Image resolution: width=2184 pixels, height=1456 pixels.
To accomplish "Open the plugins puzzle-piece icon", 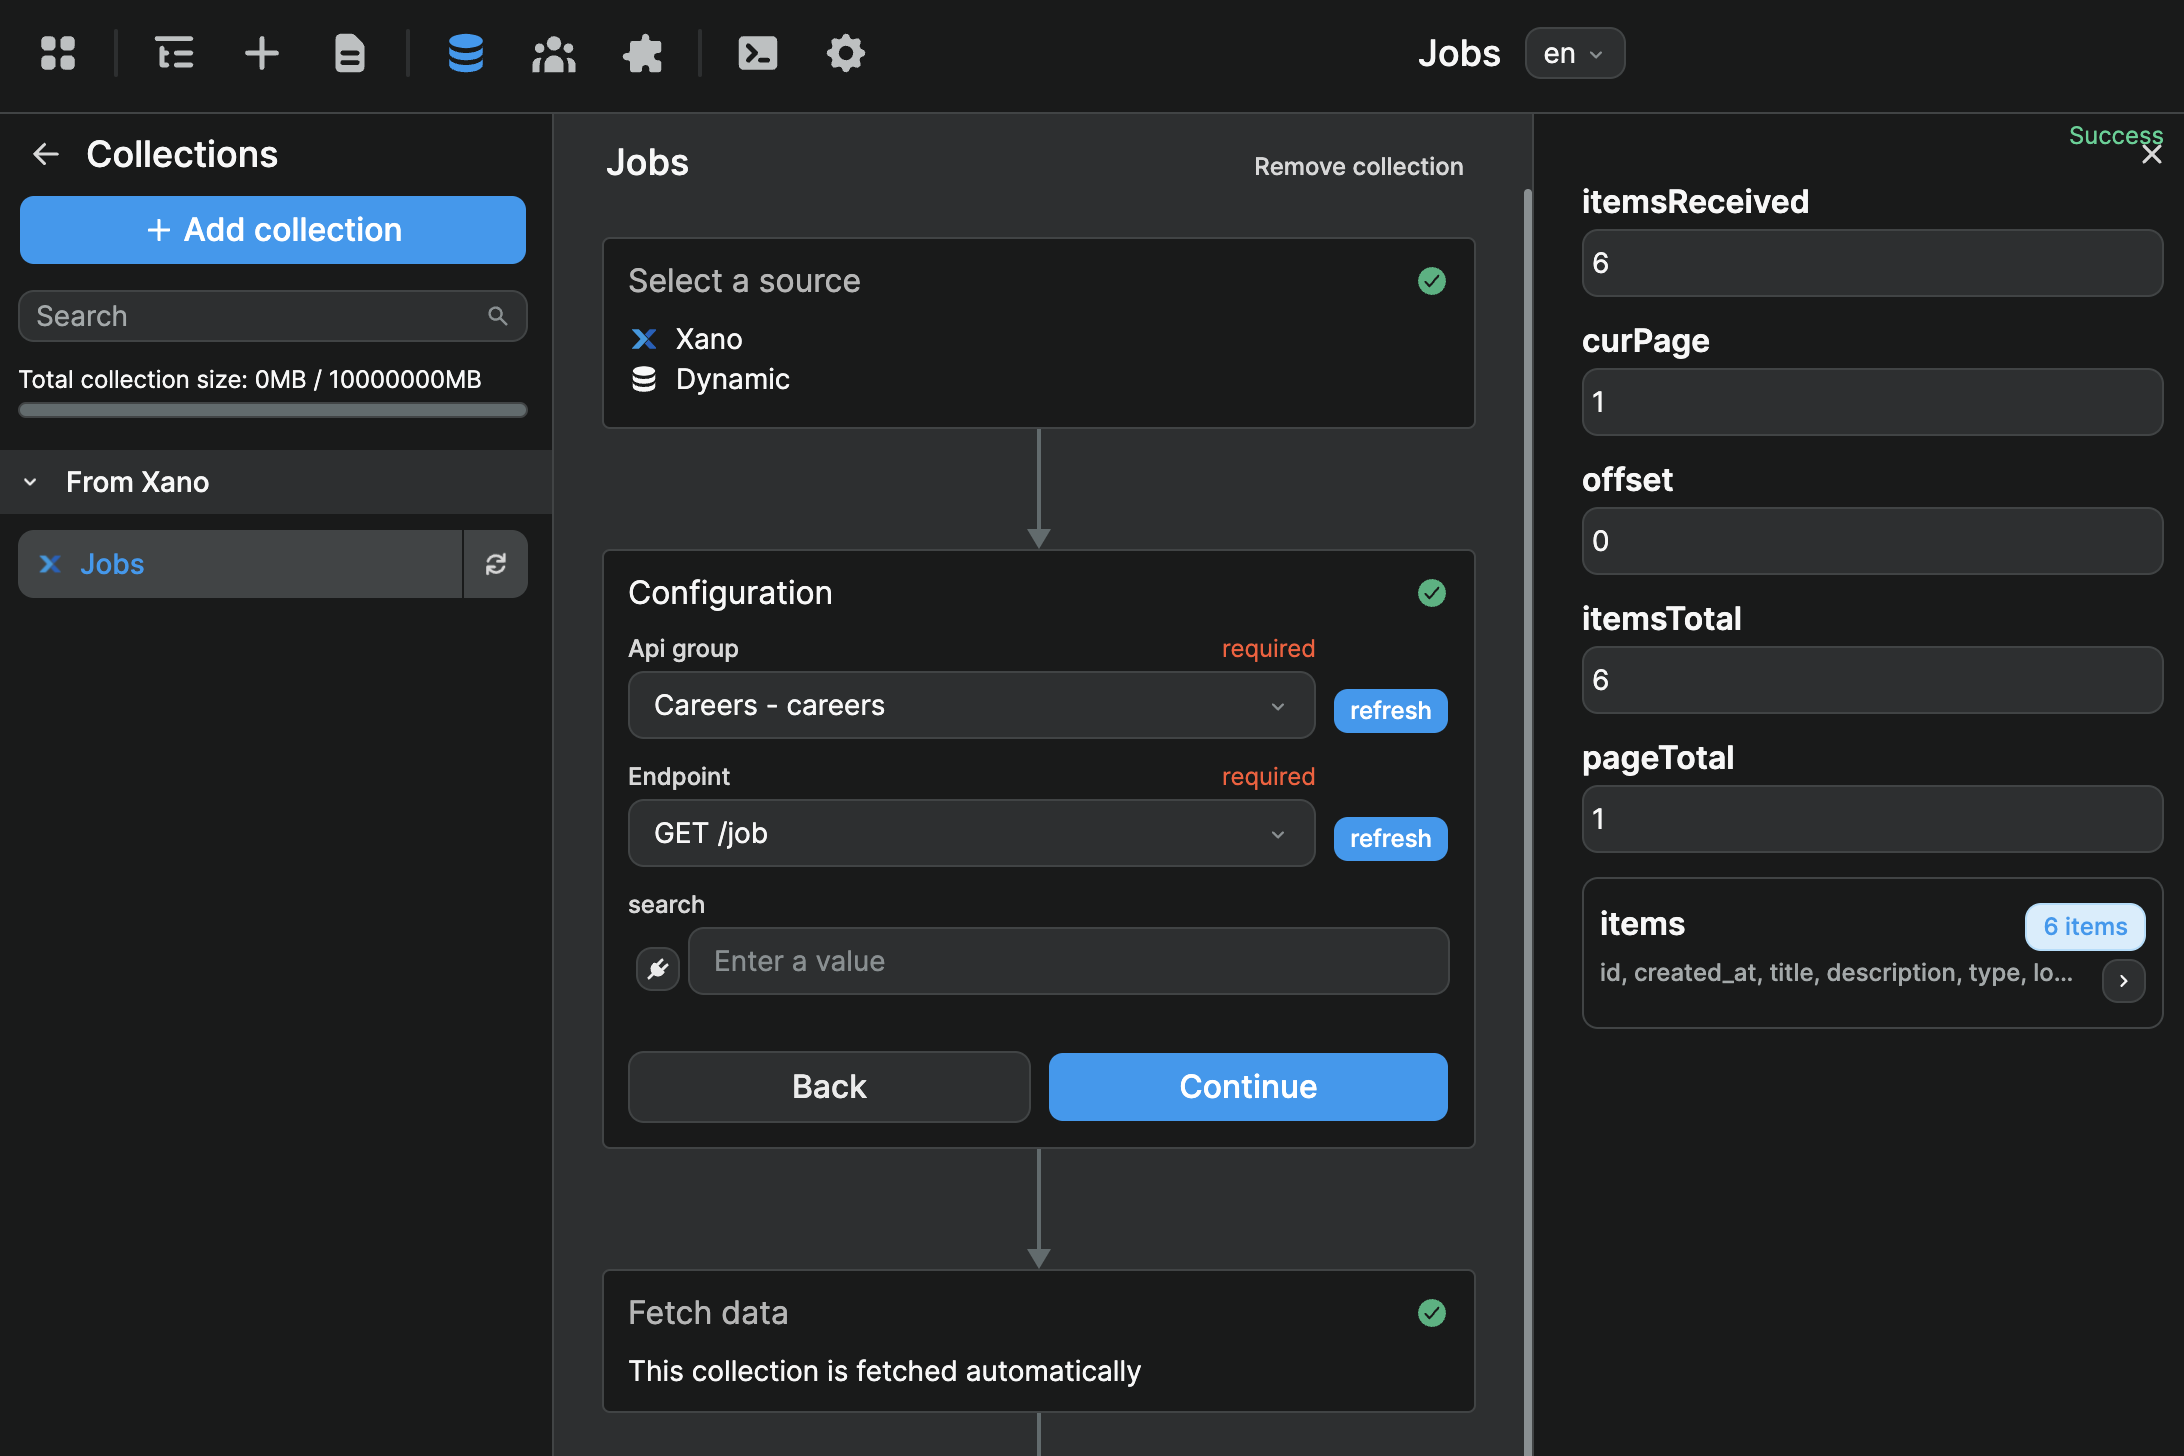I will (642, 53).
